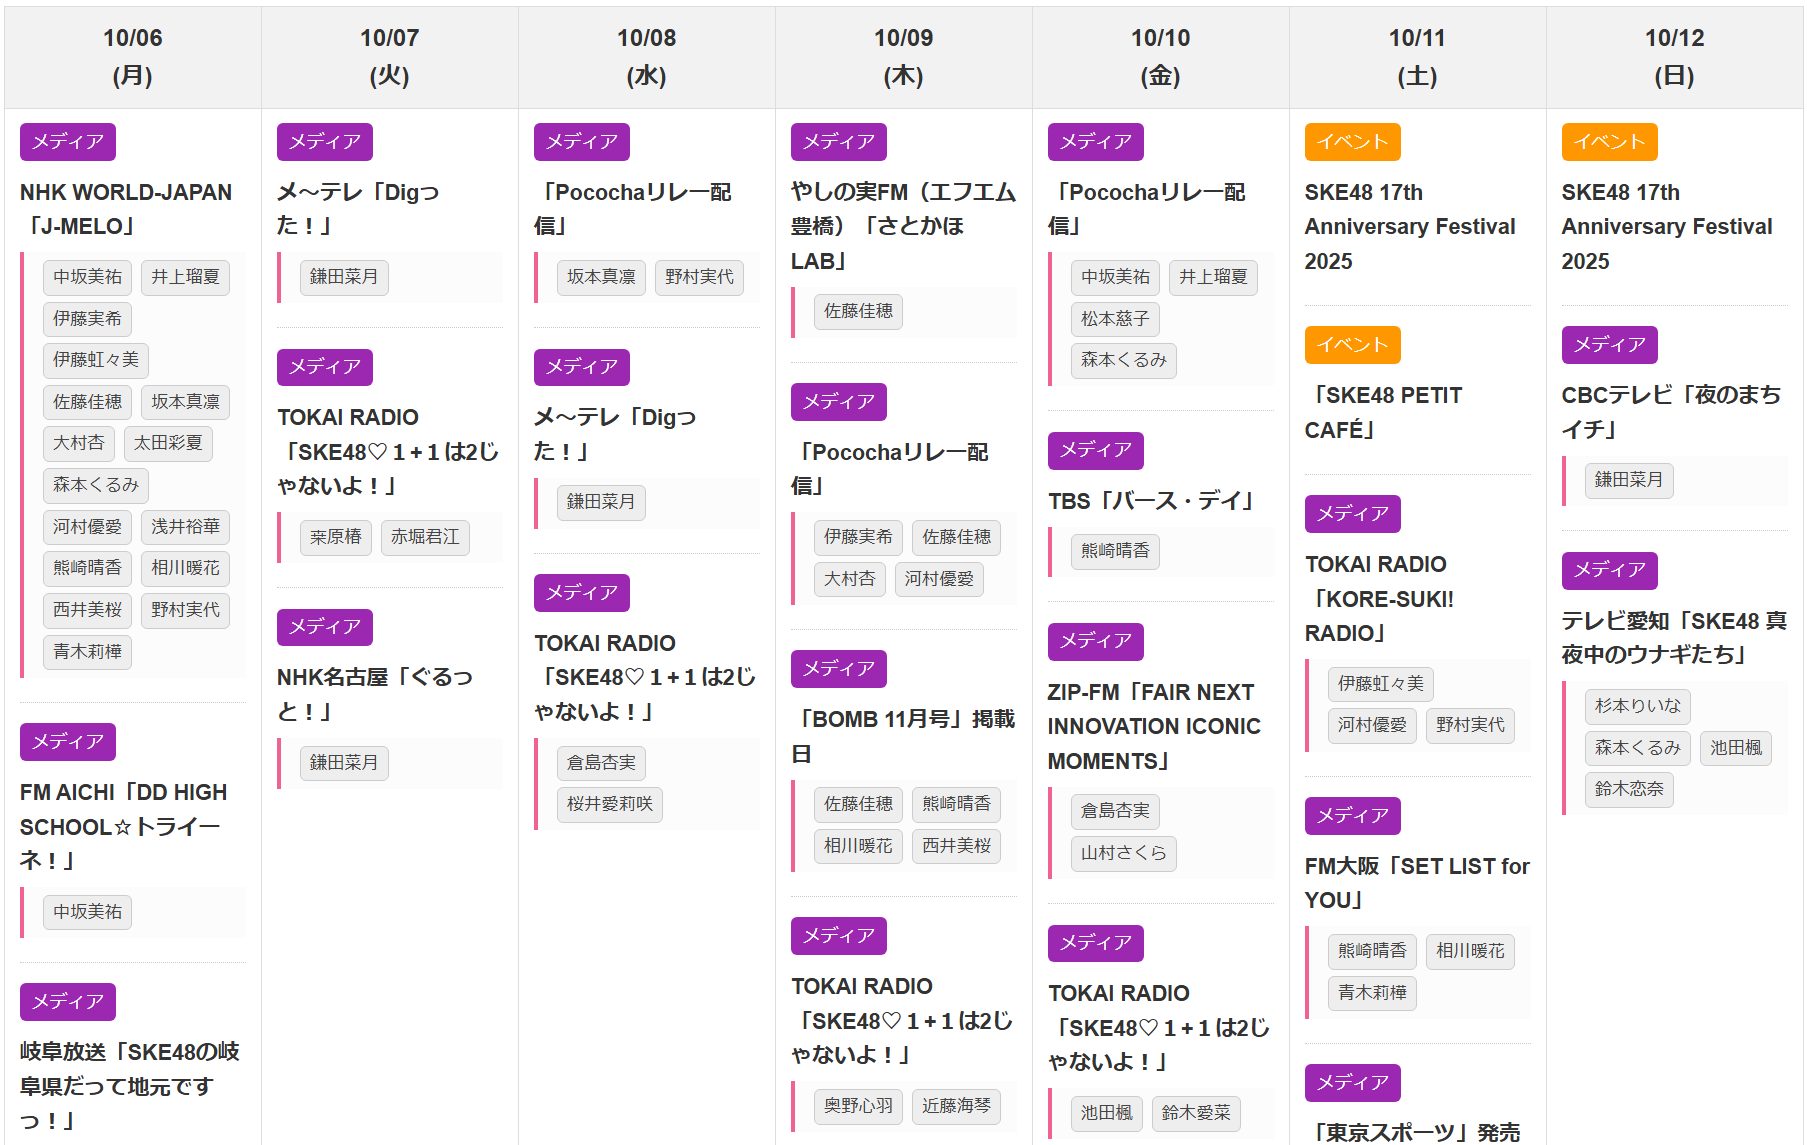Select the 桜井愛莉咲 member tag

point(609,804)
